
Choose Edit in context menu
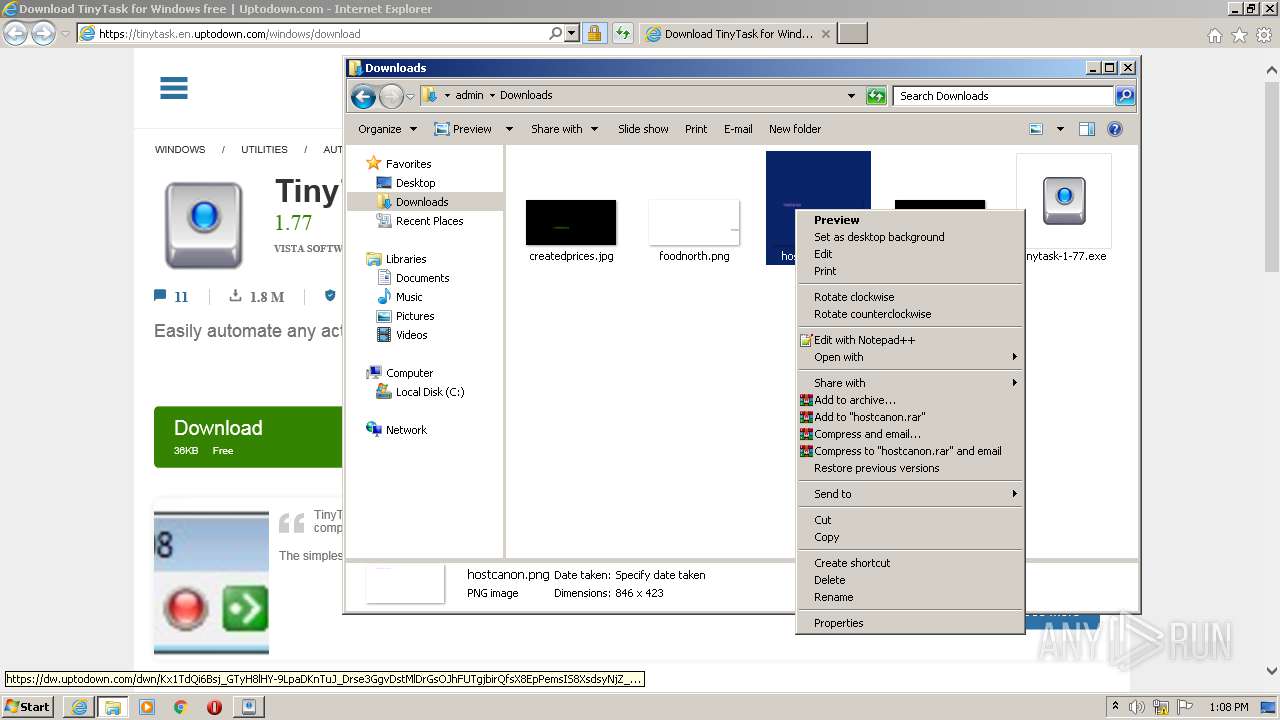910,254
